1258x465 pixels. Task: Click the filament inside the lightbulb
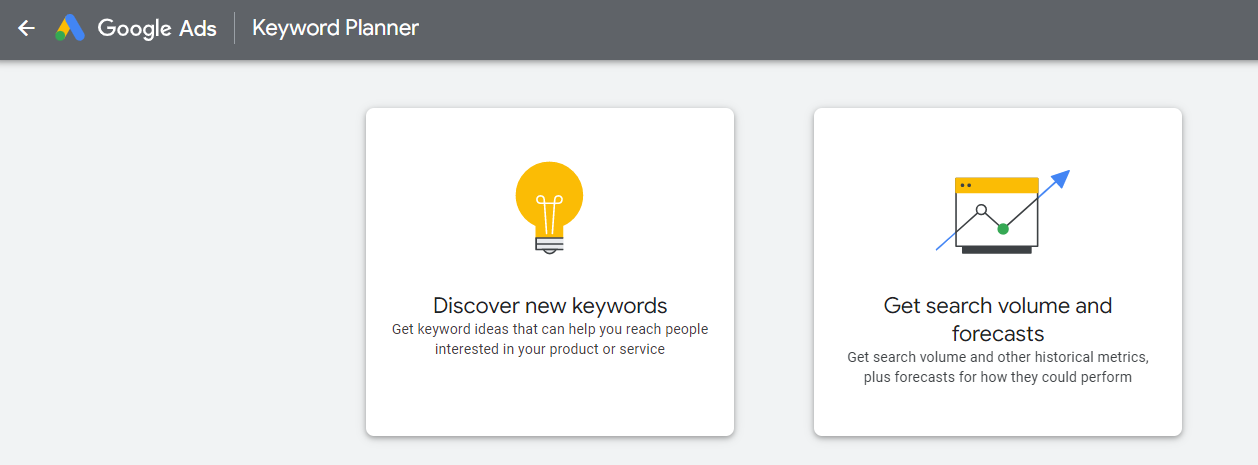549,212
